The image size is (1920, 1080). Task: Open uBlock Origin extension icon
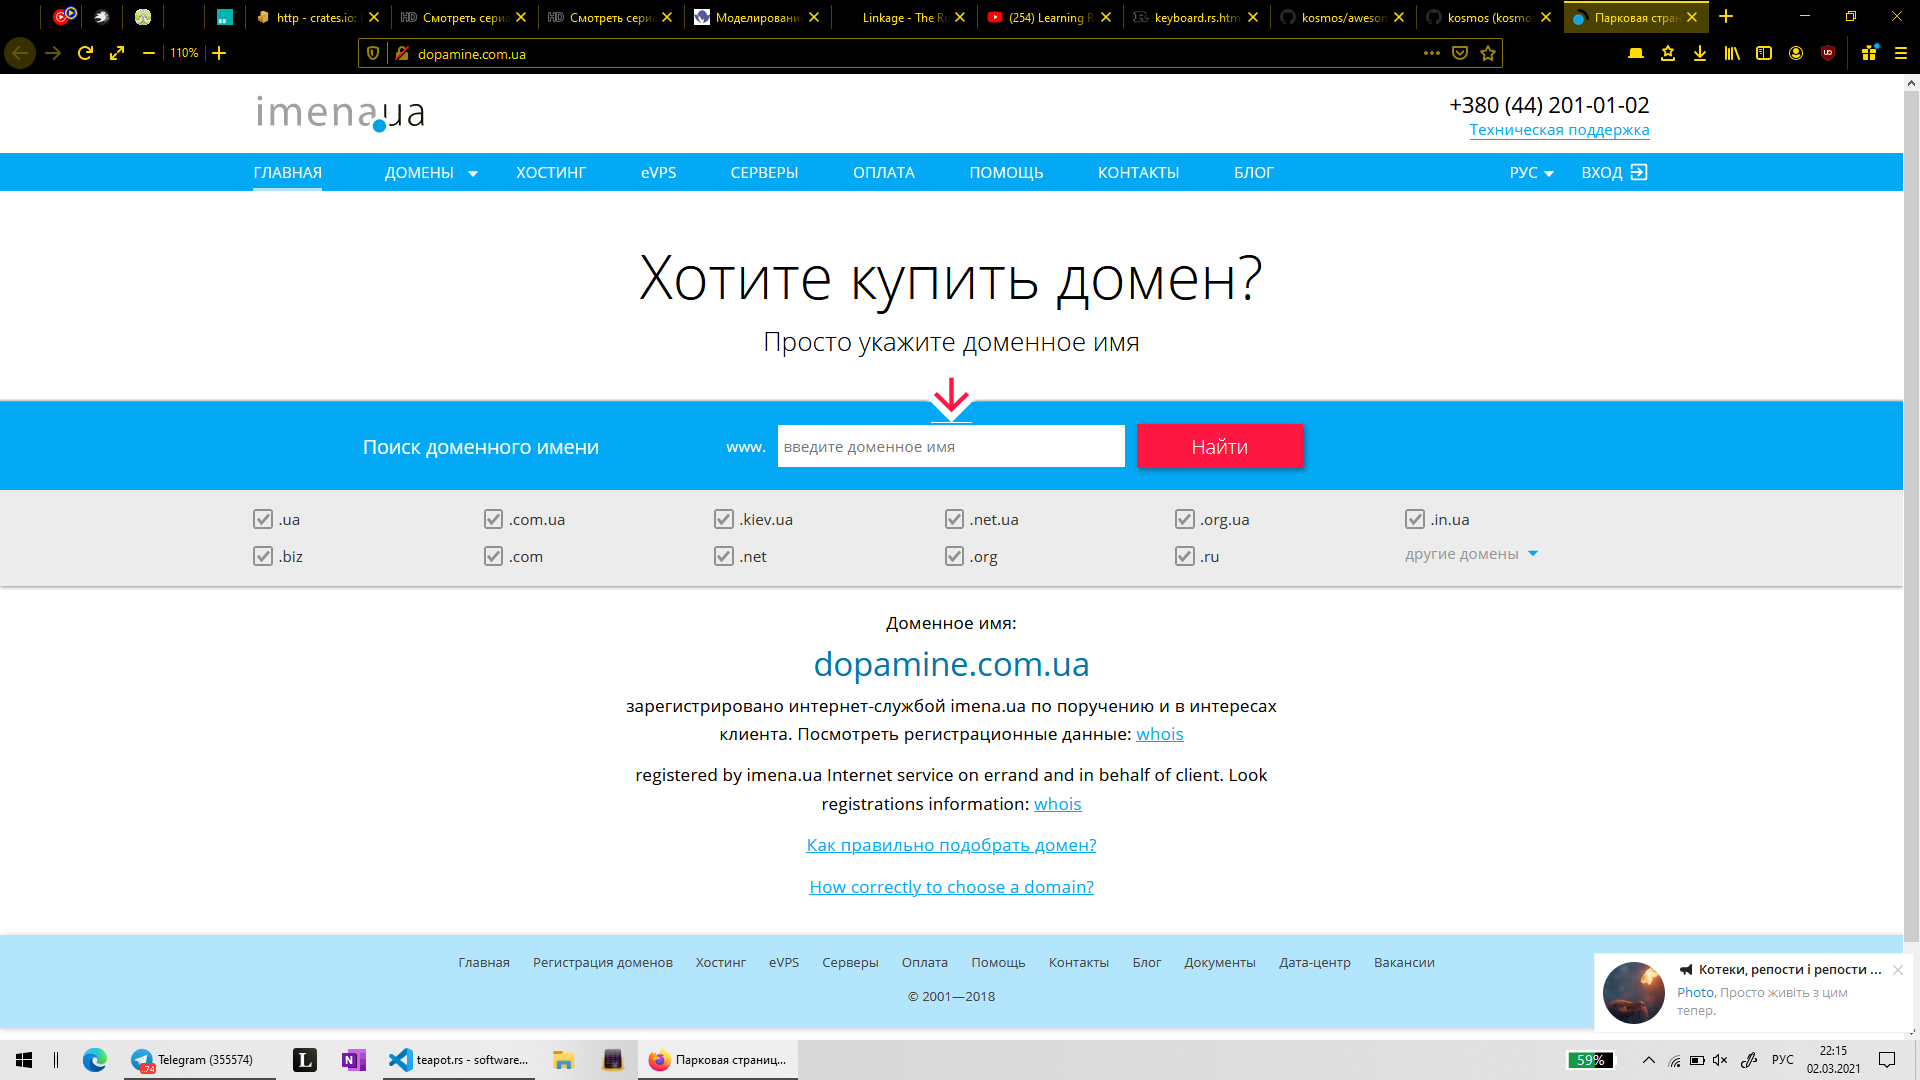coord(1828,53)
